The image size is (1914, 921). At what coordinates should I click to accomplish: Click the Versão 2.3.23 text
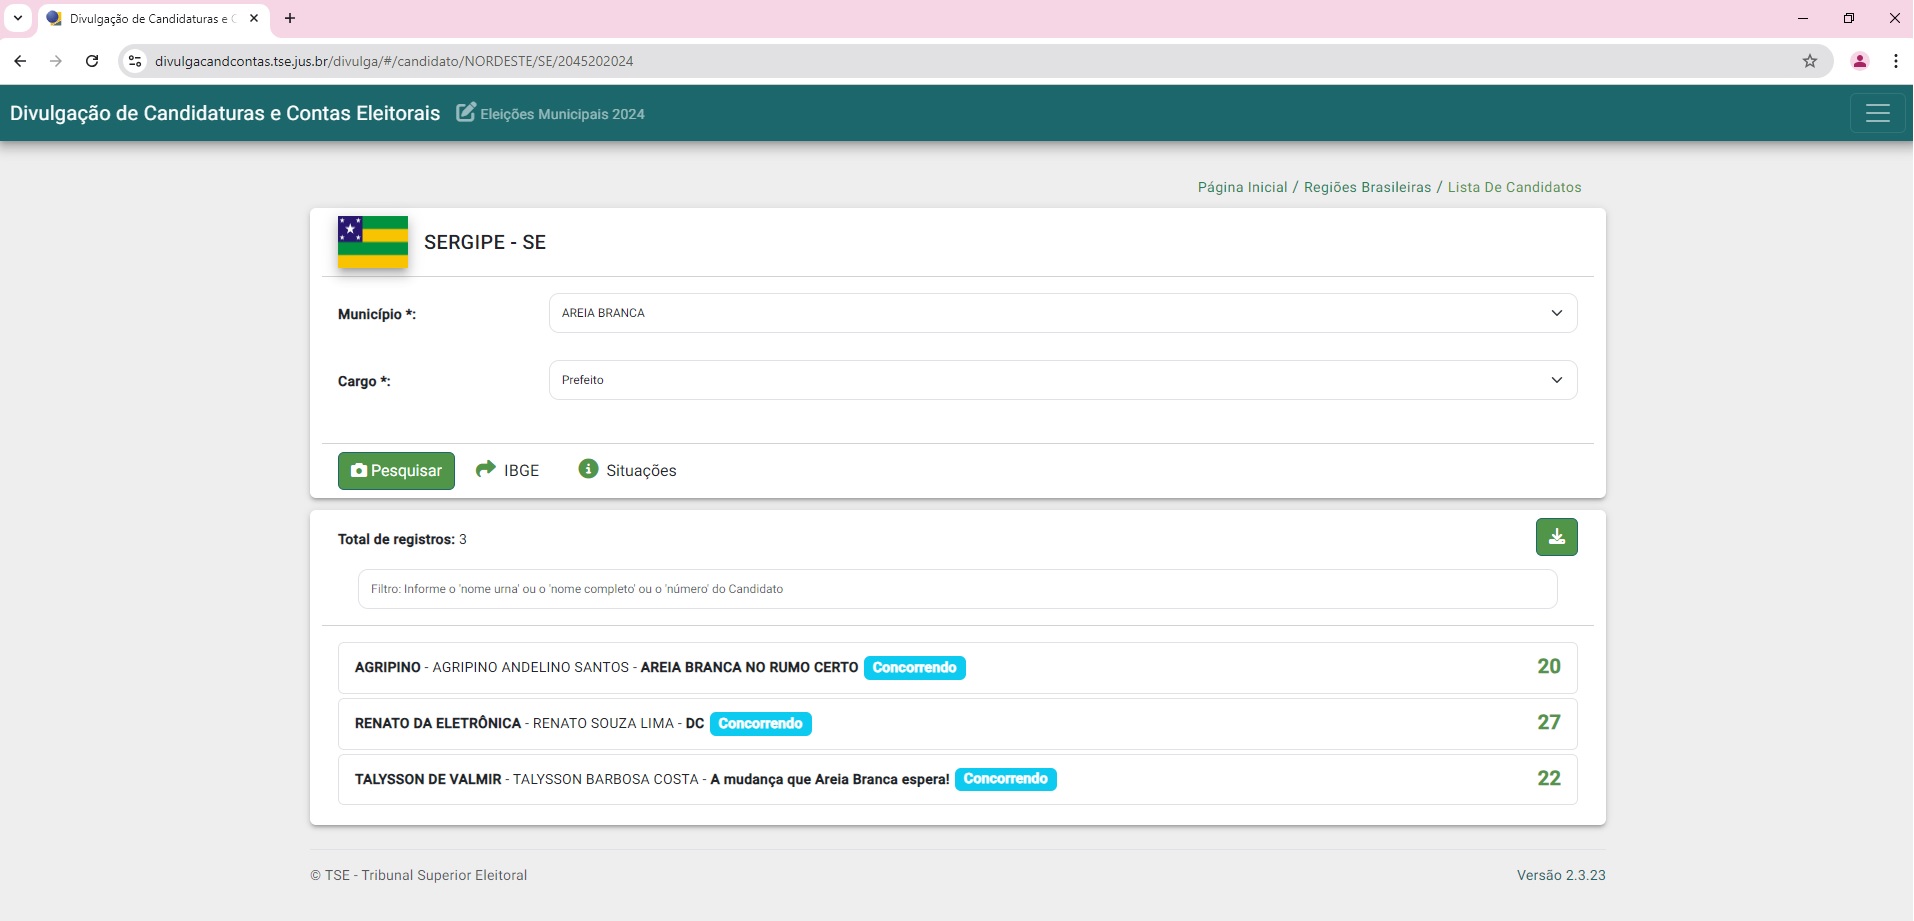click(1561, 875)
